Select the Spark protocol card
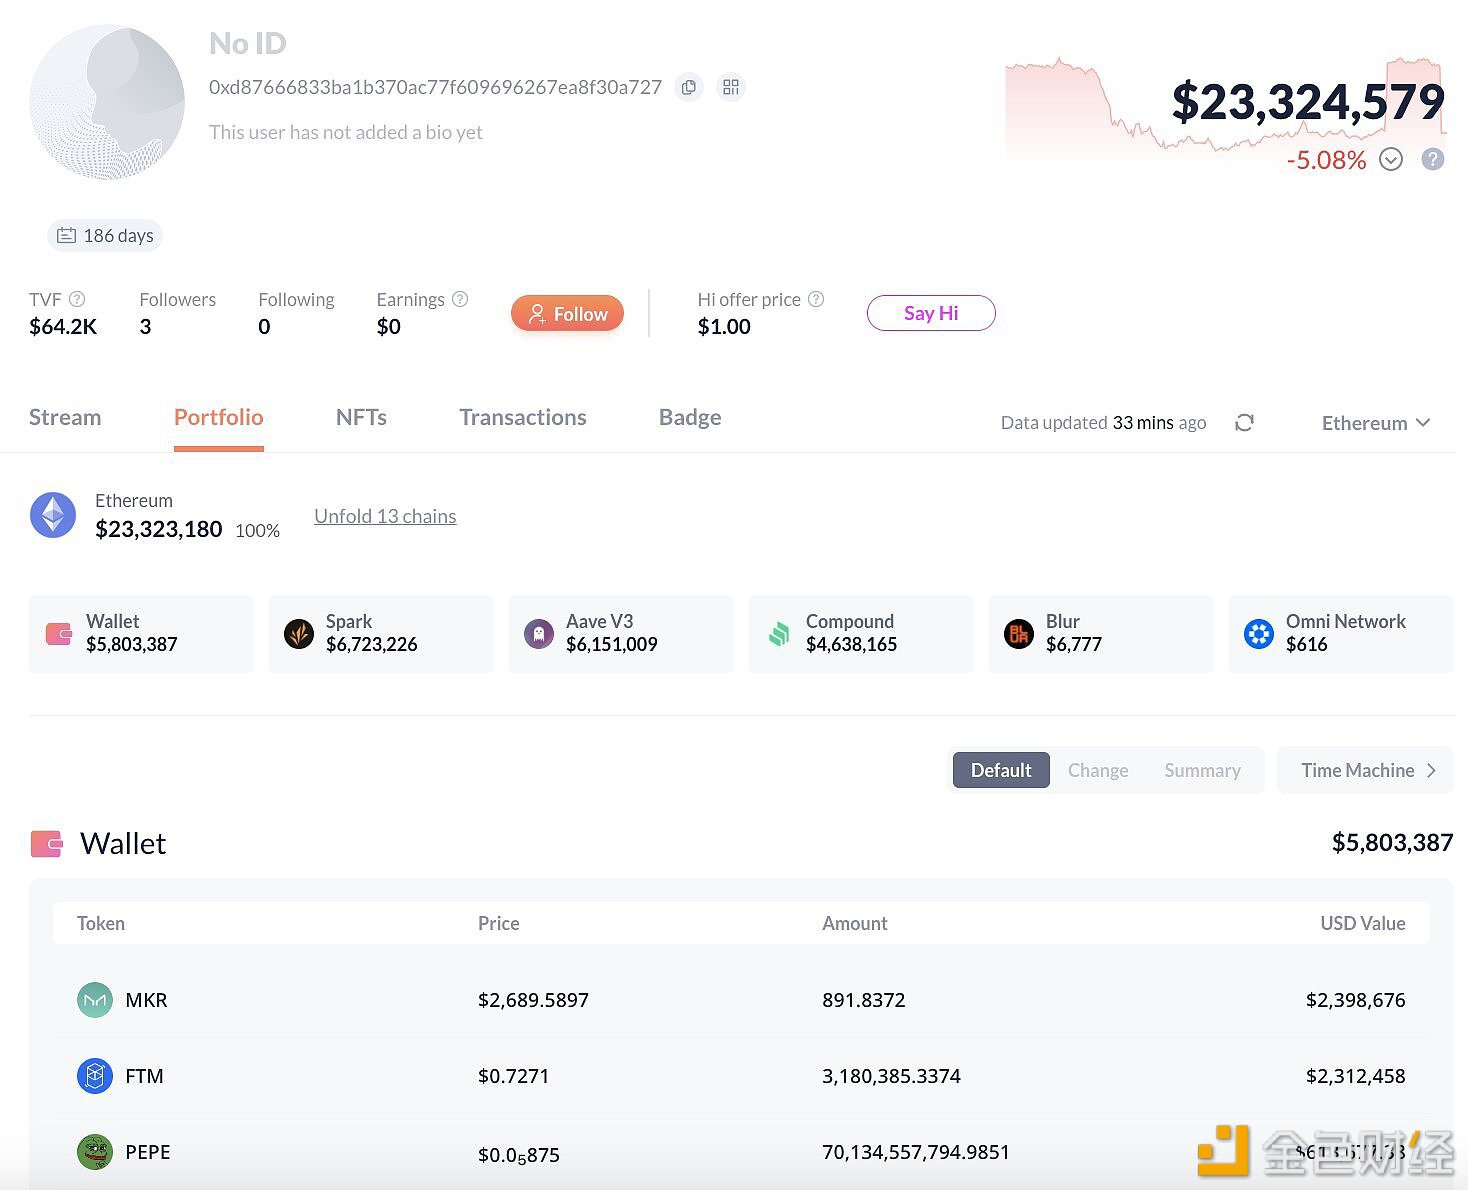 pyautogui.click(x=381, y=634)
